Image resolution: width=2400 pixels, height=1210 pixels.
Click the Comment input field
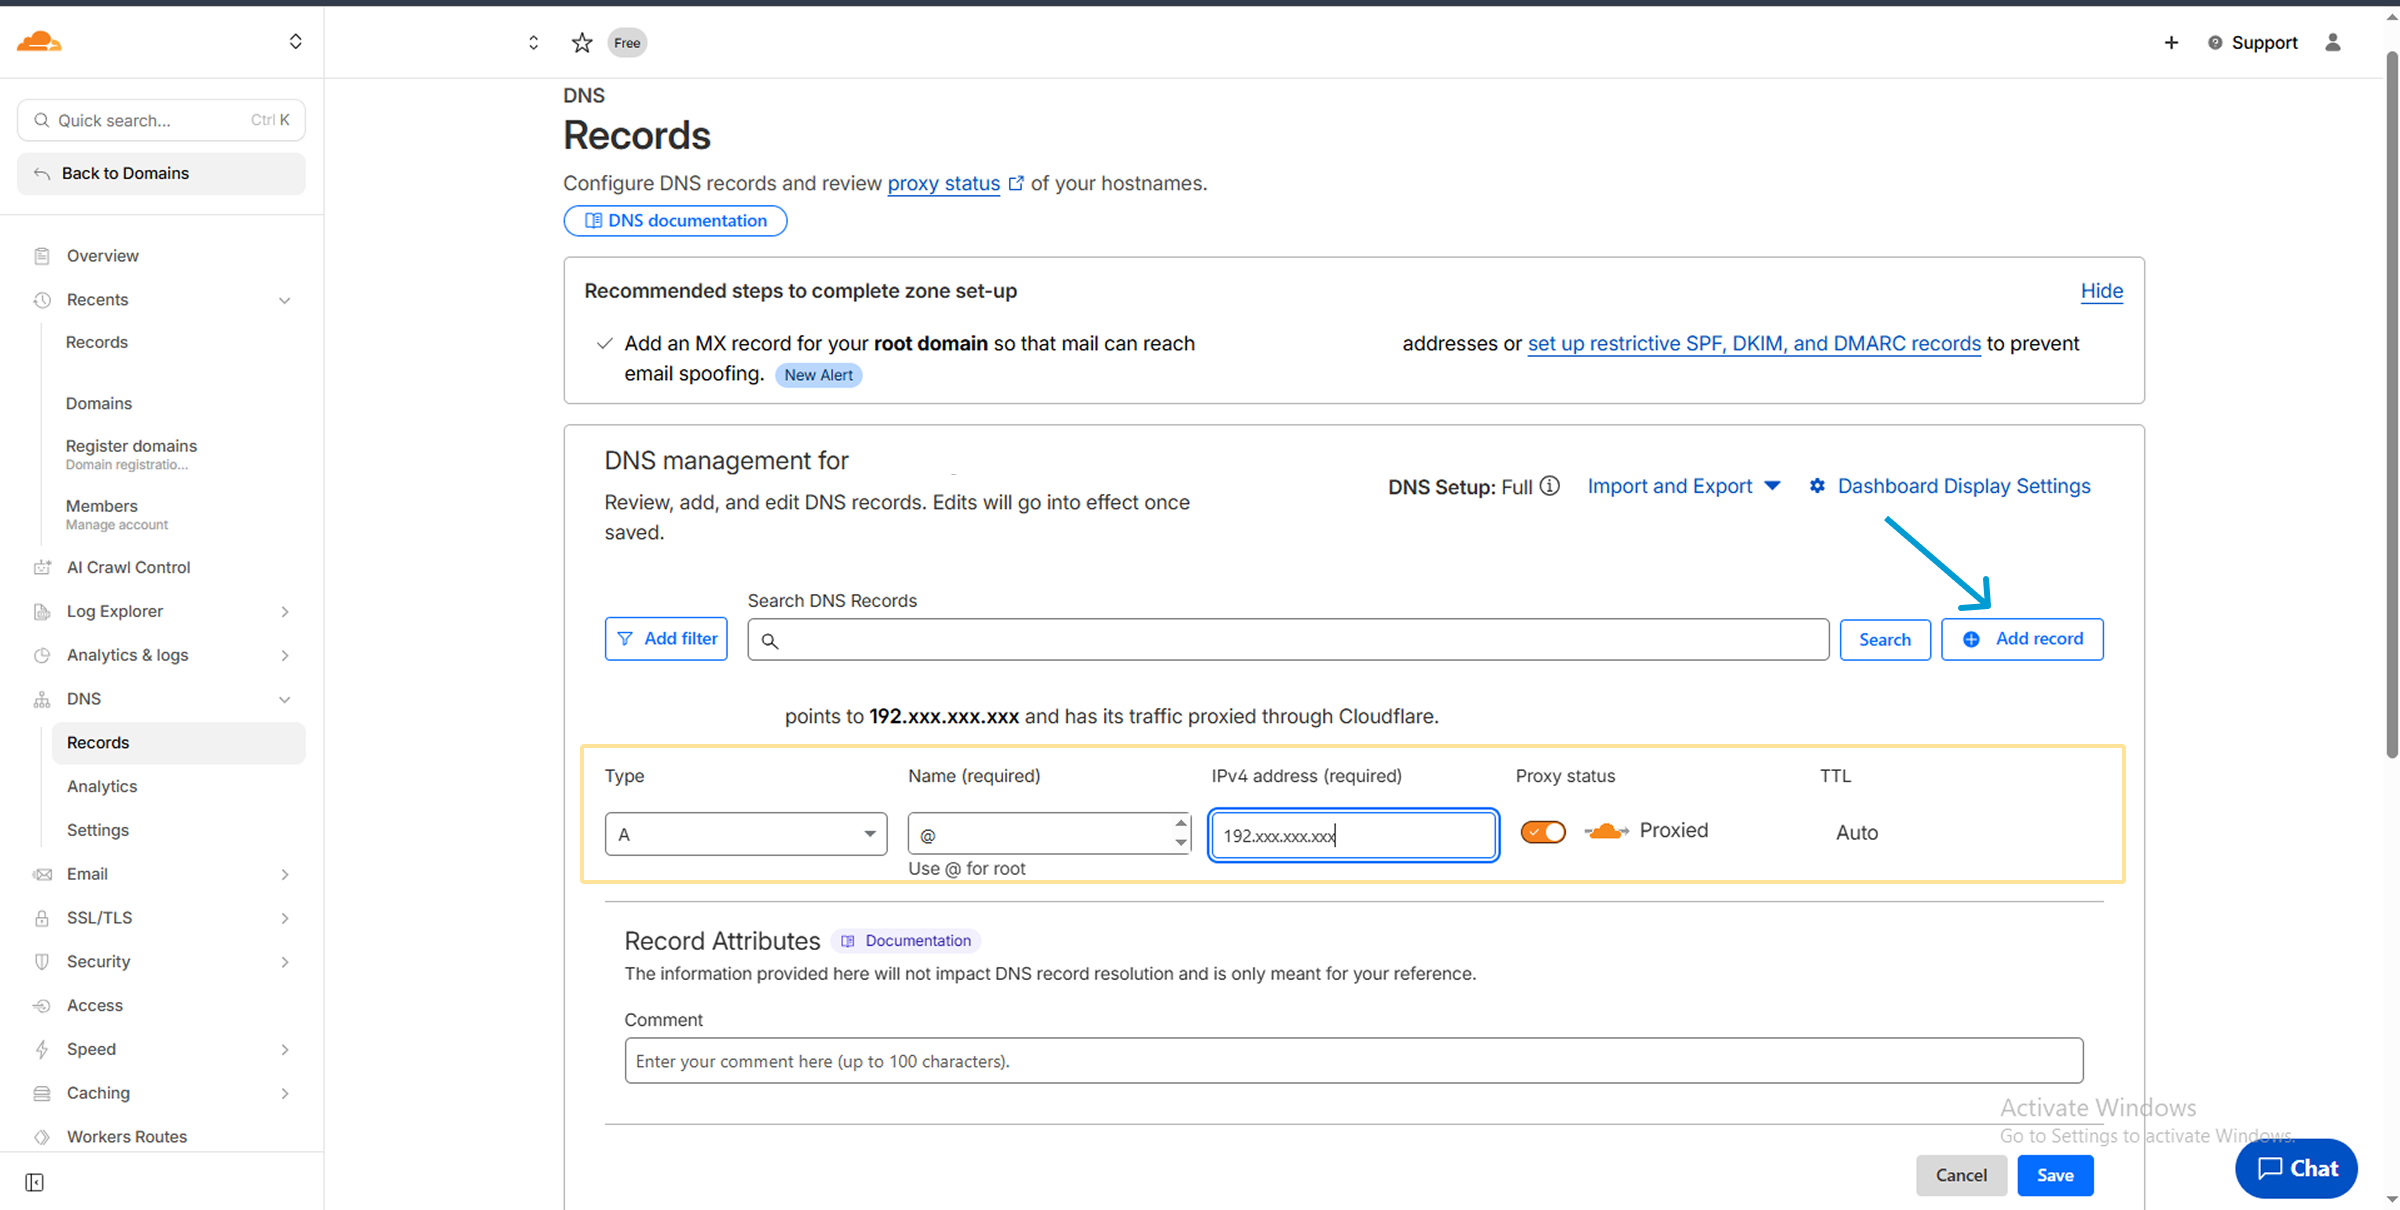(x=1353, y=1061)
